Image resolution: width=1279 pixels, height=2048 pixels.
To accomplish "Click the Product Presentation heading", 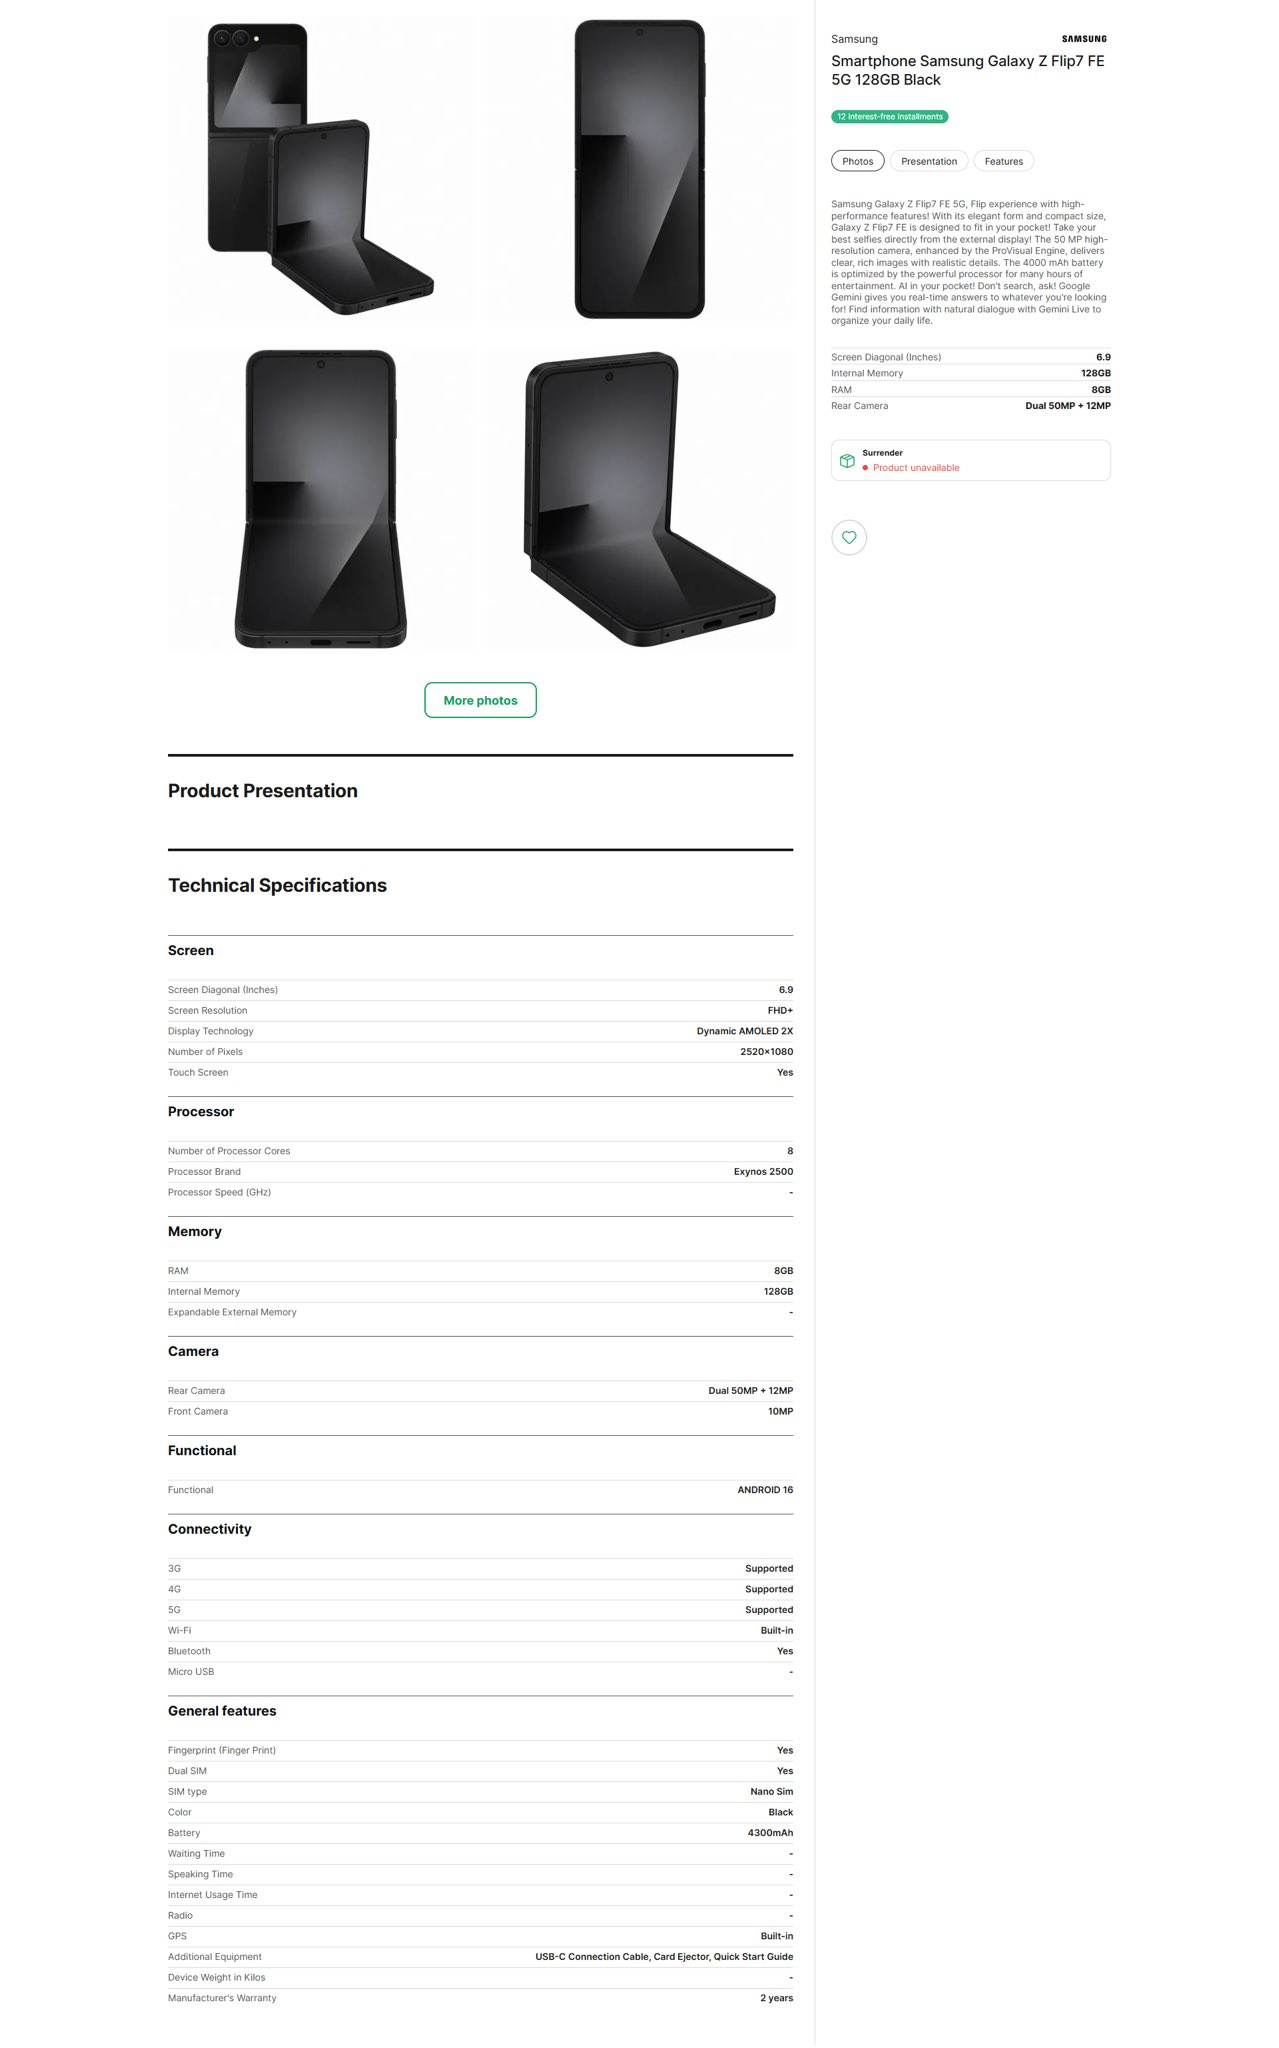I will click(263, 791).
